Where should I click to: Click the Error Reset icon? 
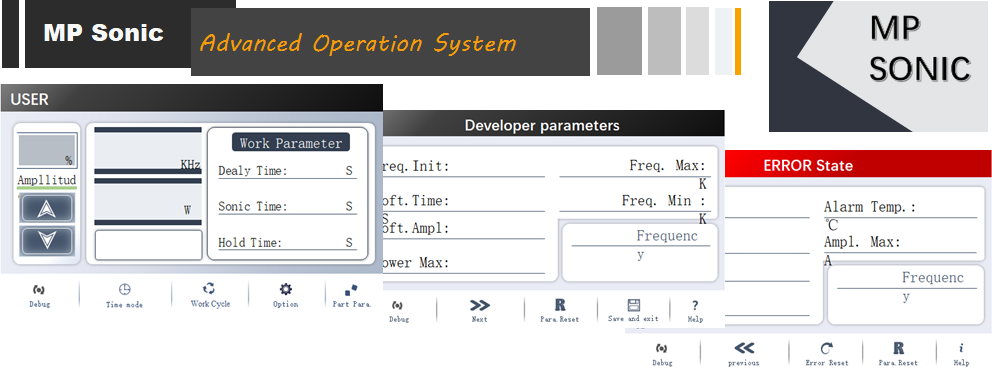click(827, 348)
